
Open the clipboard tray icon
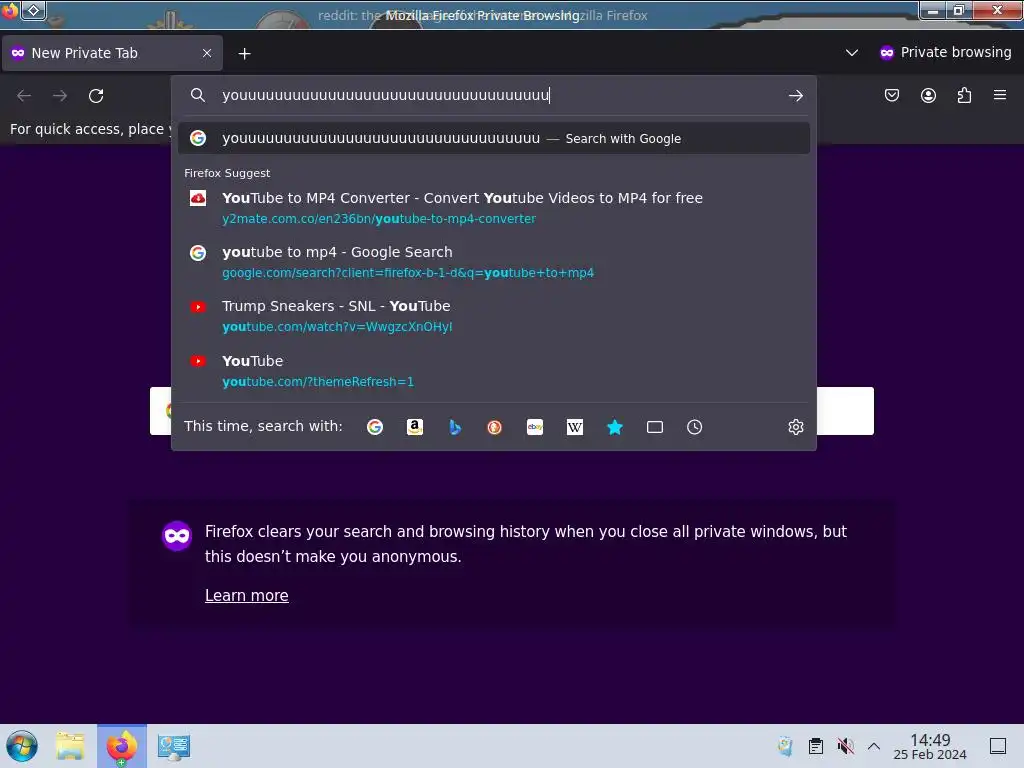[x=816, y=746]
